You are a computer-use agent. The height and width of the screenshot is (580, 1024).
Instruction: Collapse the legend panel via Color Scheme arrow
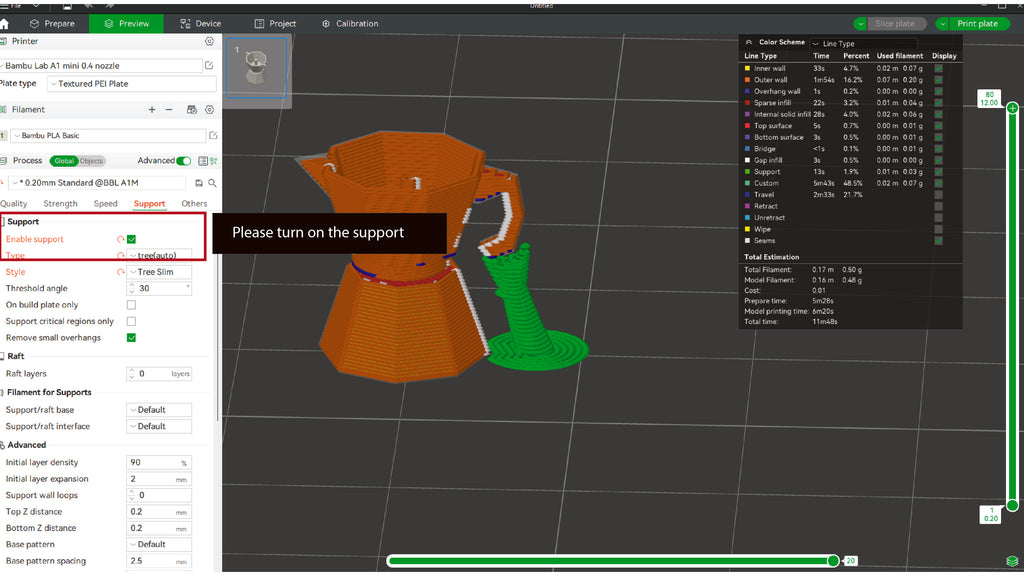click(748, 42)
